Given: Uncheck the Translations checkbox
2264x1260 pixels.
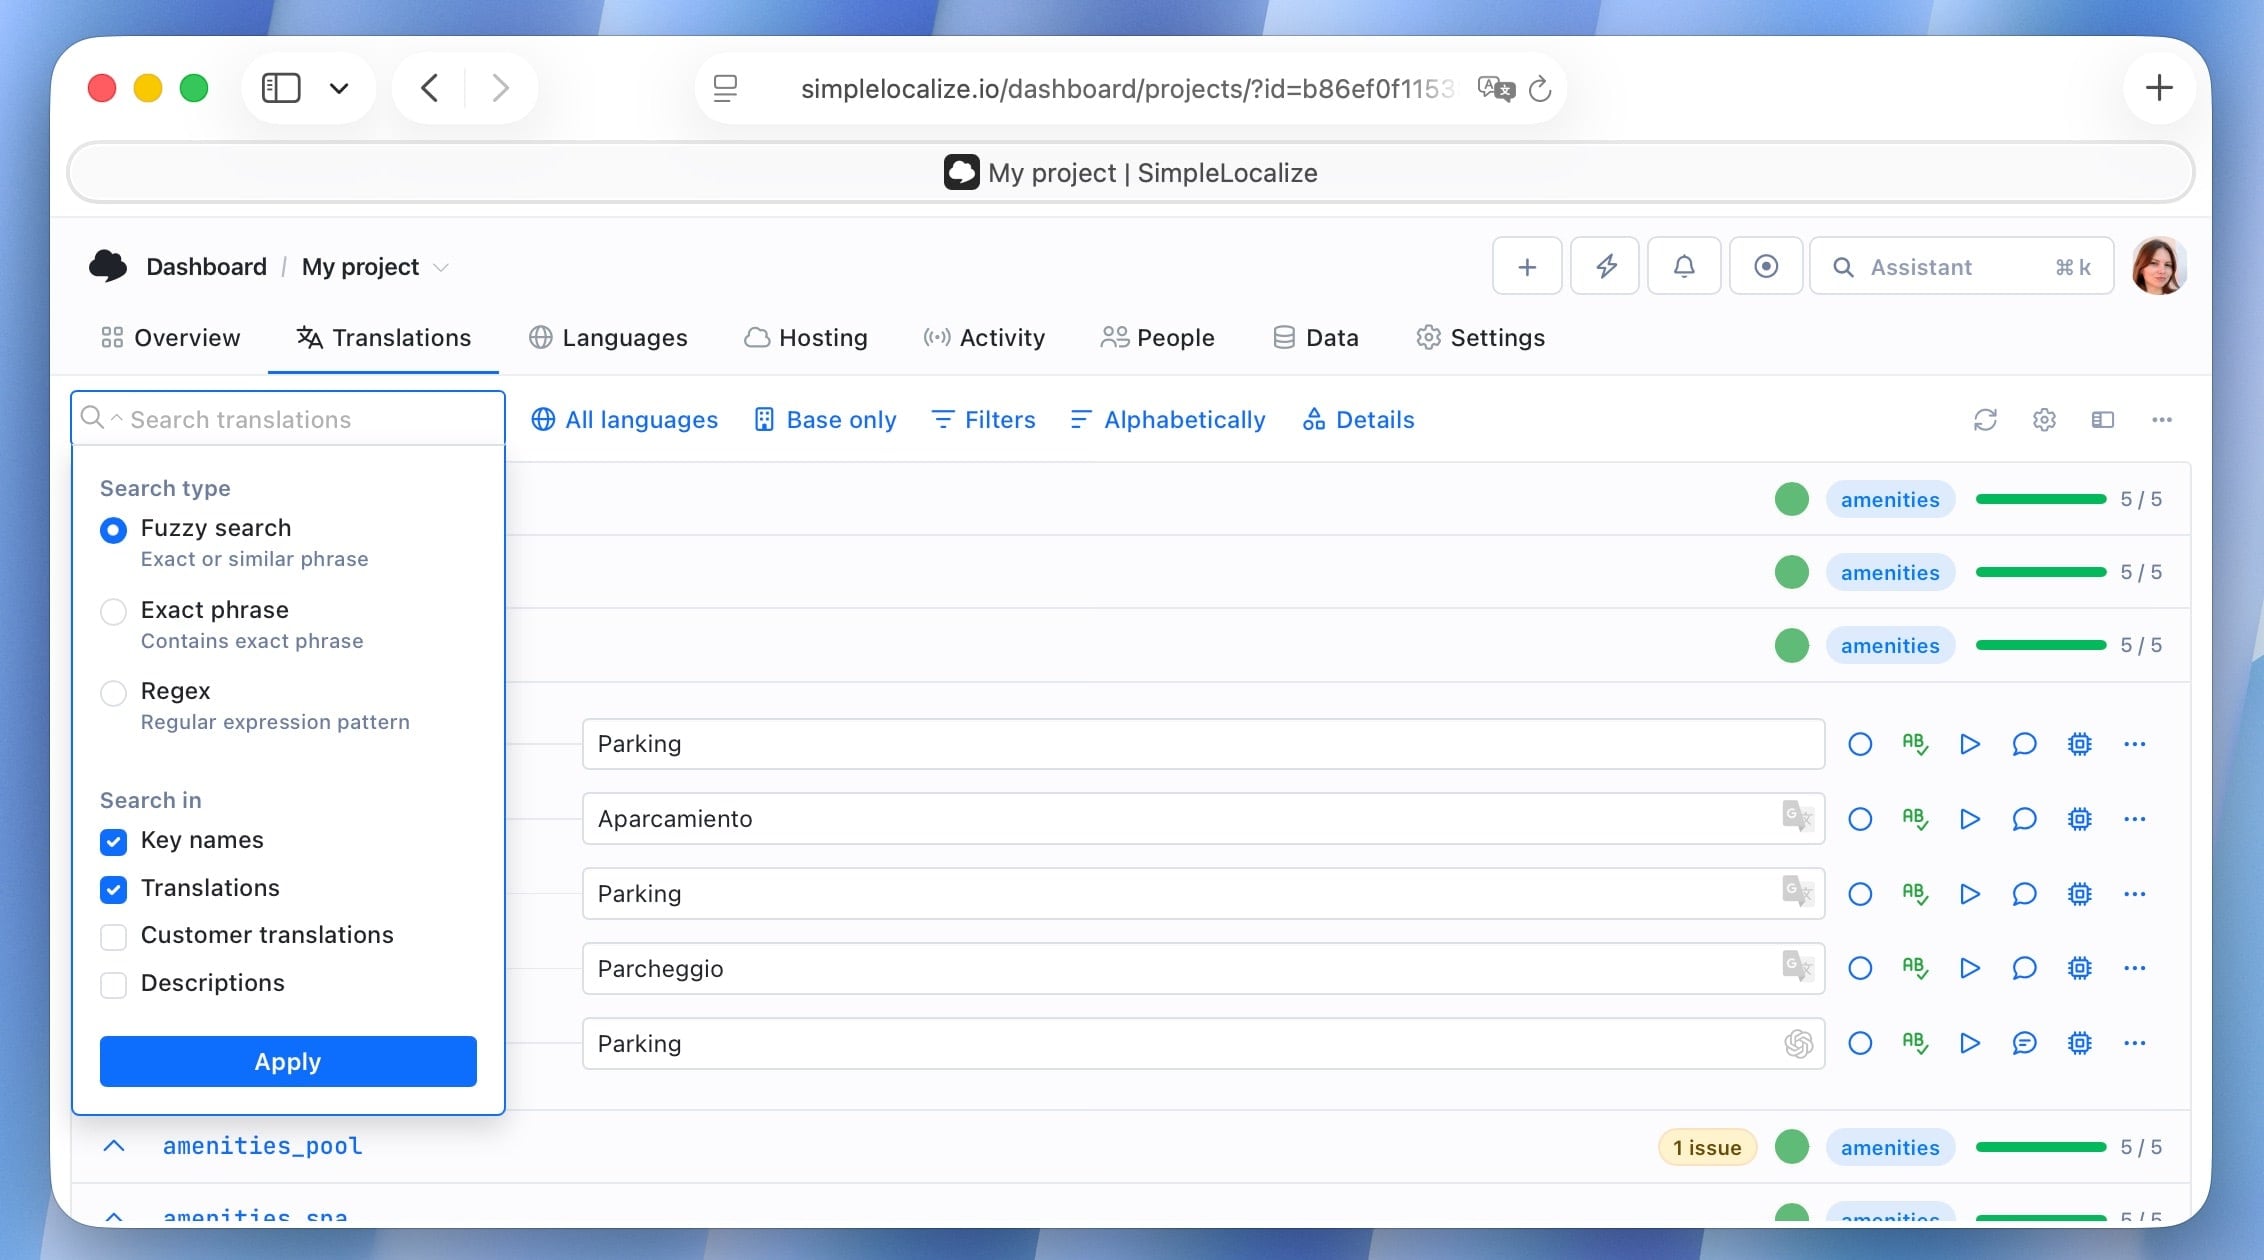Looking at the screenshot, I should point(113,889).
